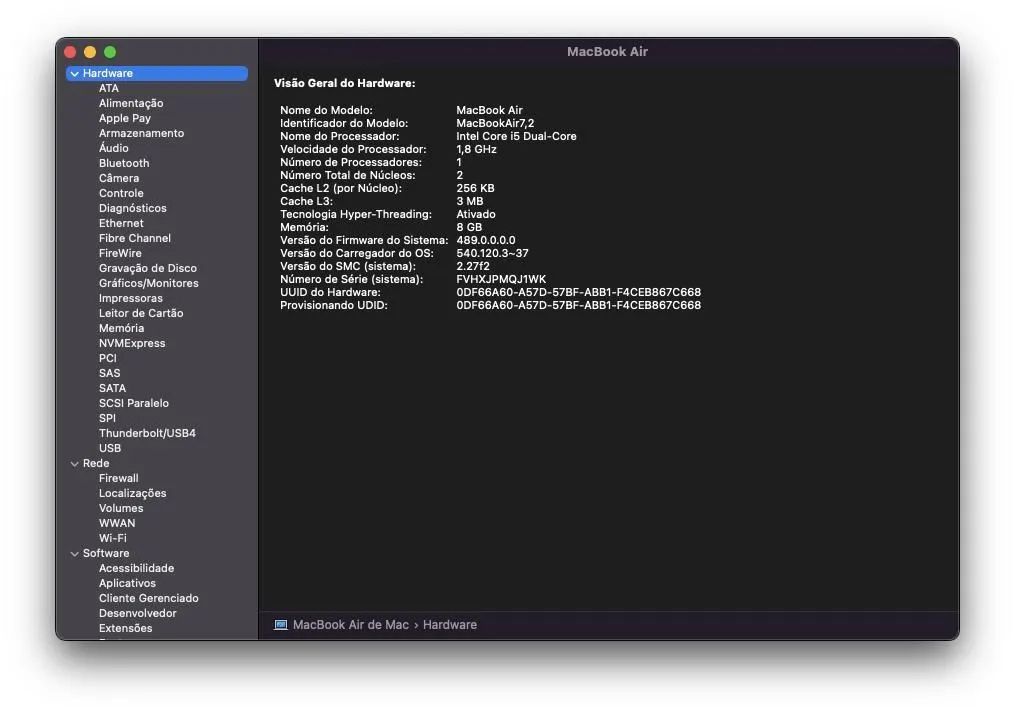Screen dimensions: 1015x714
Task: Open Cliente Gerenciado in sidebar
Action: [x=148, y=598]
